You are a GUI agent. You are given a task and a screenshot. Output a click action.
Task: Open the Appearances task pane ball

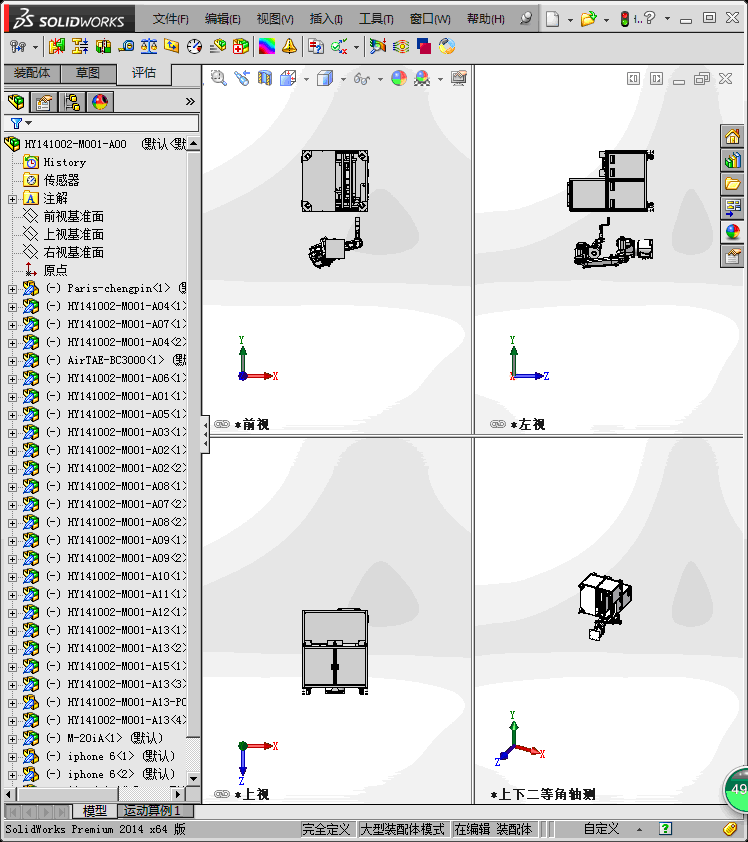733,232
